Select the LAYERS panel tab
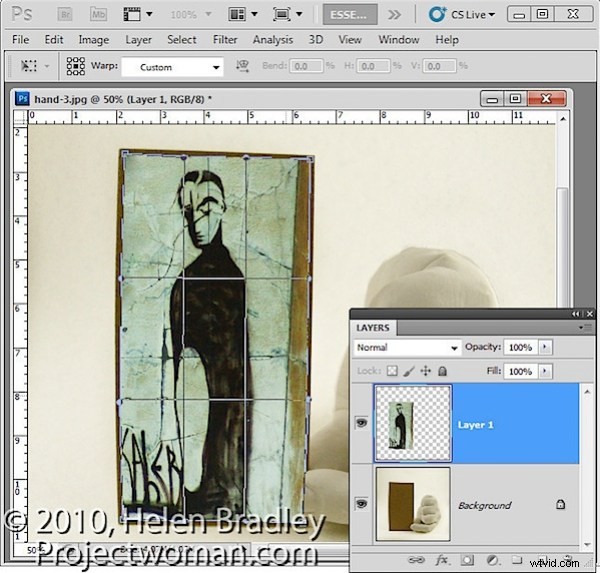 coord(373,328)
